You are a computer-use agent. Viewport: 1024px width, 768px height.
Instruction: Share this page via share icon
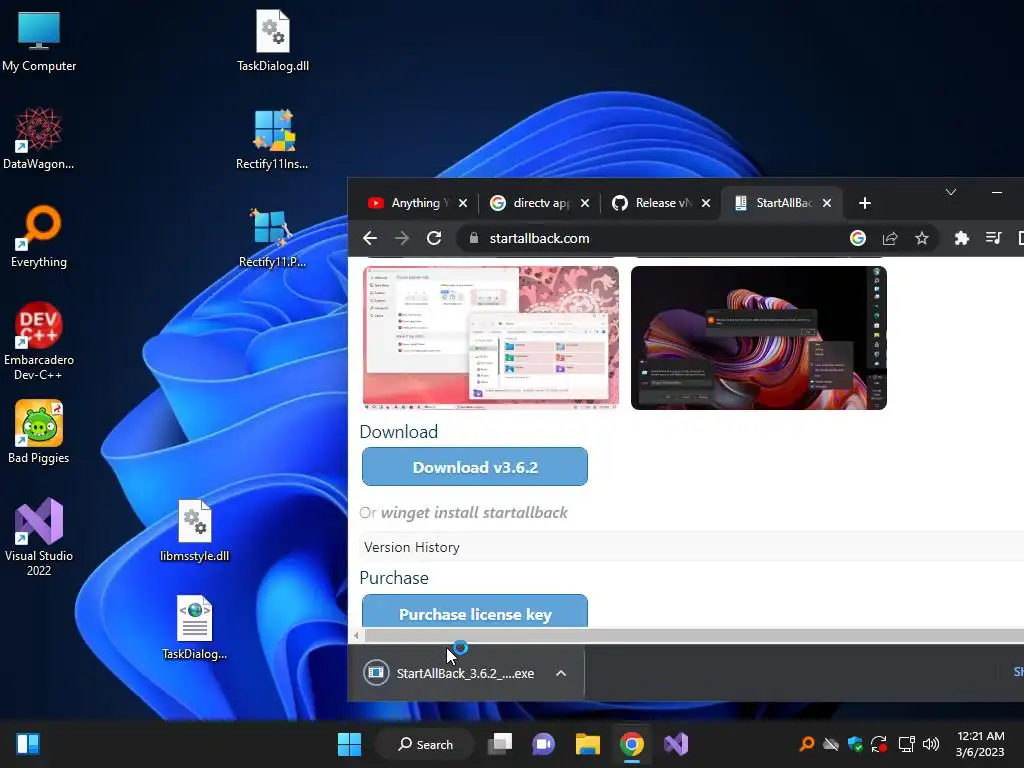[889, 238]
